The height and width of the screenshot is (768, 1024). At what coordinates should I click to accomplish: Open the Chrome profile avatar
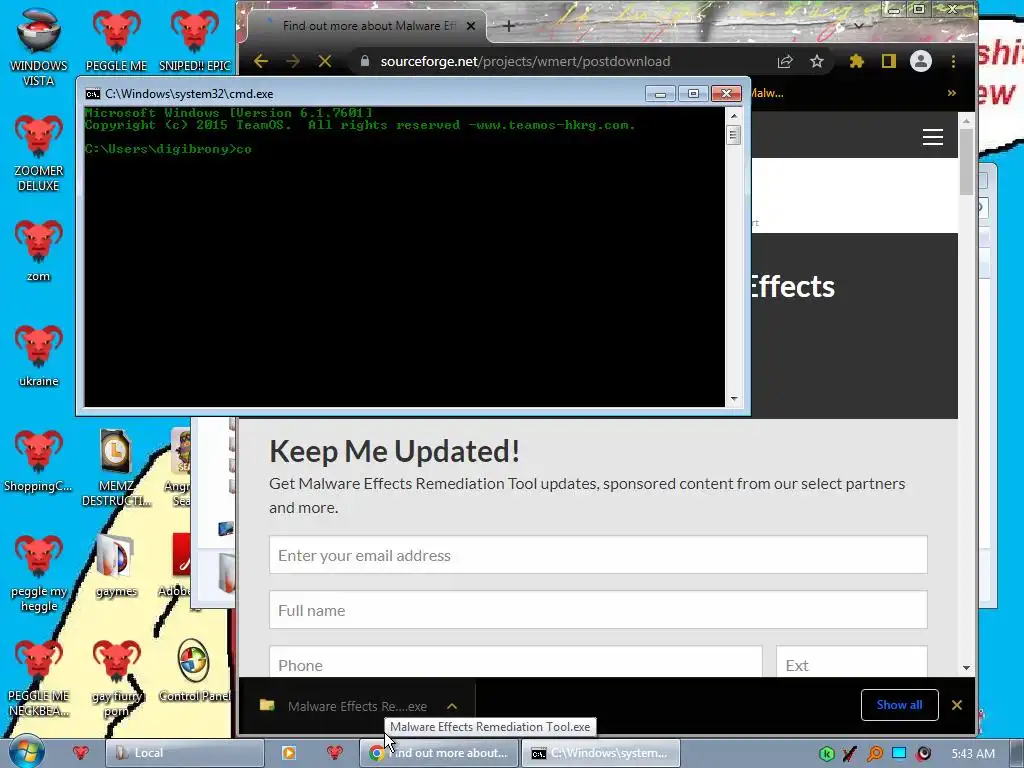[921, 61]
